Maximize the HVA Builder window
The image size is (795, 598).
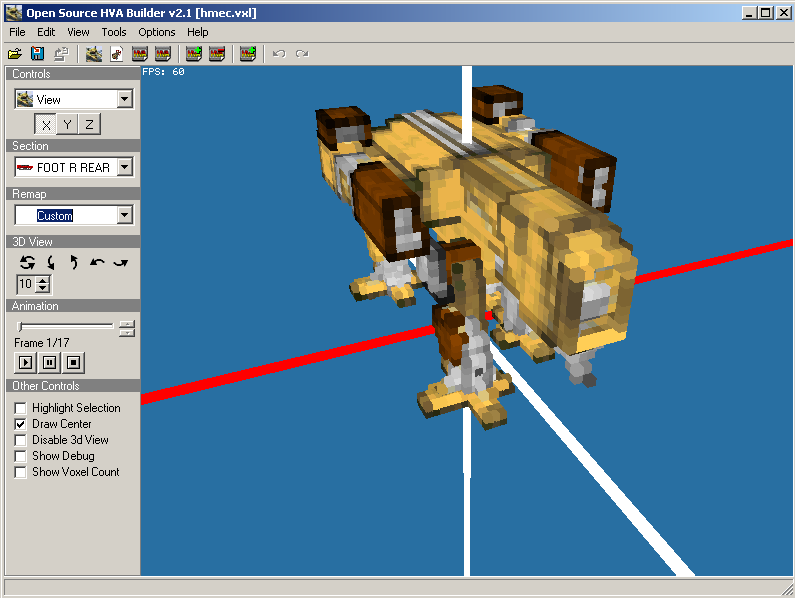click(766, 13)
